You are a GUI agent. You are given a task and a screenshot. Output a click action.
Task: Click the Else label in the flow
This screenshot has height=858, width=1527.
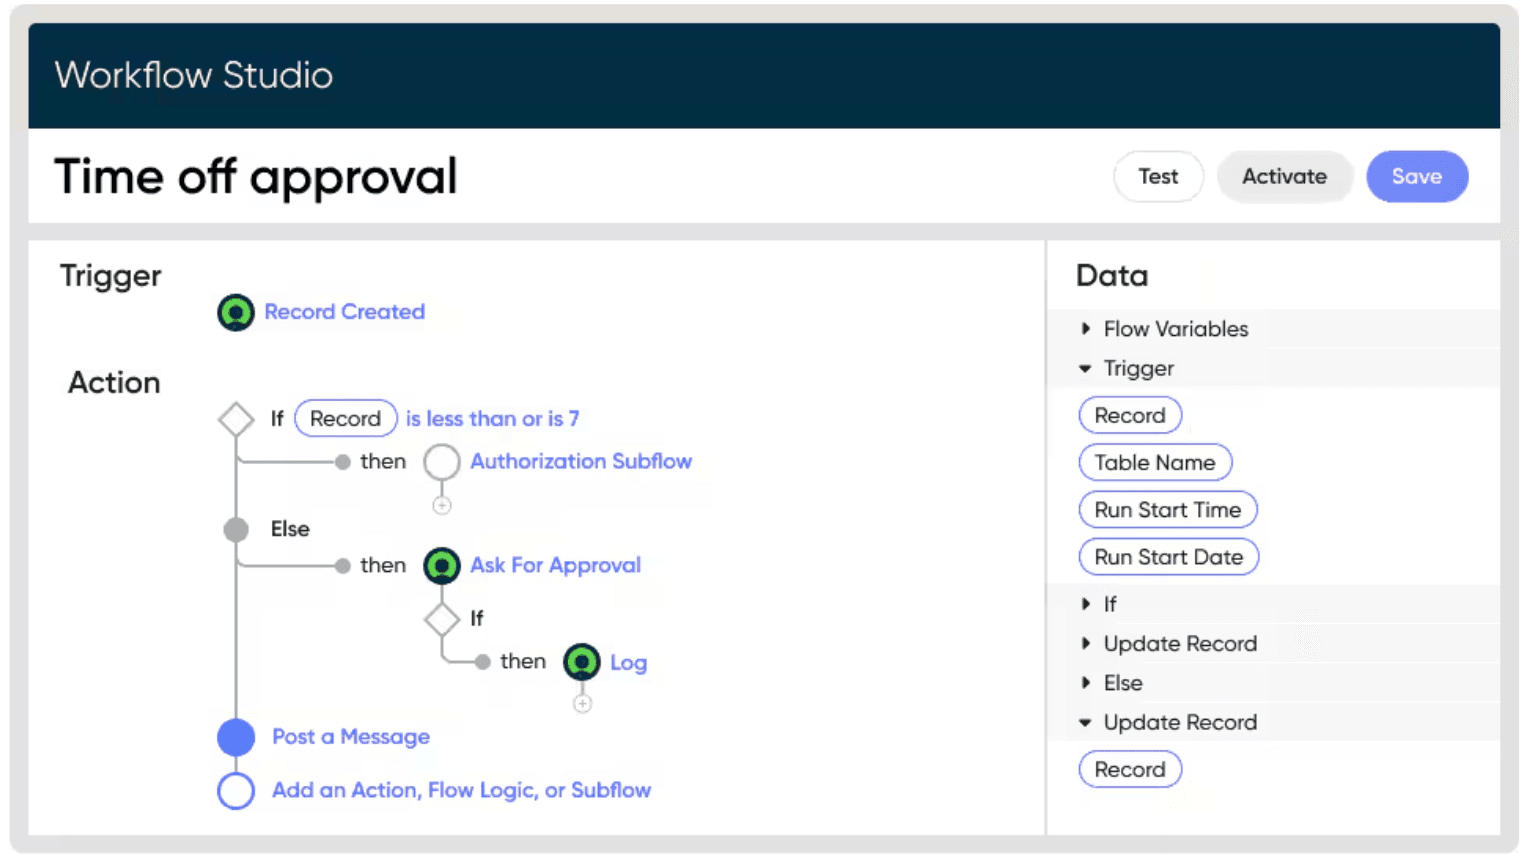click(x=290, y=529)
